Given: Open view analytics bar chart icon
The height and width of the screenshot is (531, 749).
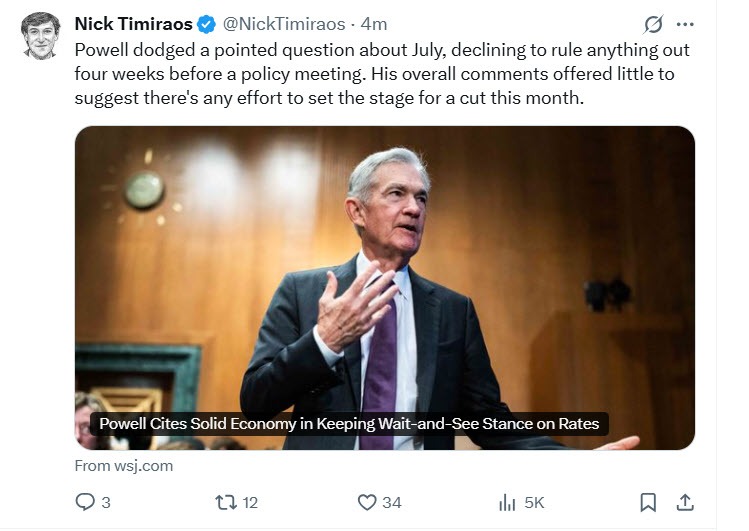Looking at the screenshot, I should pos(507,503).
